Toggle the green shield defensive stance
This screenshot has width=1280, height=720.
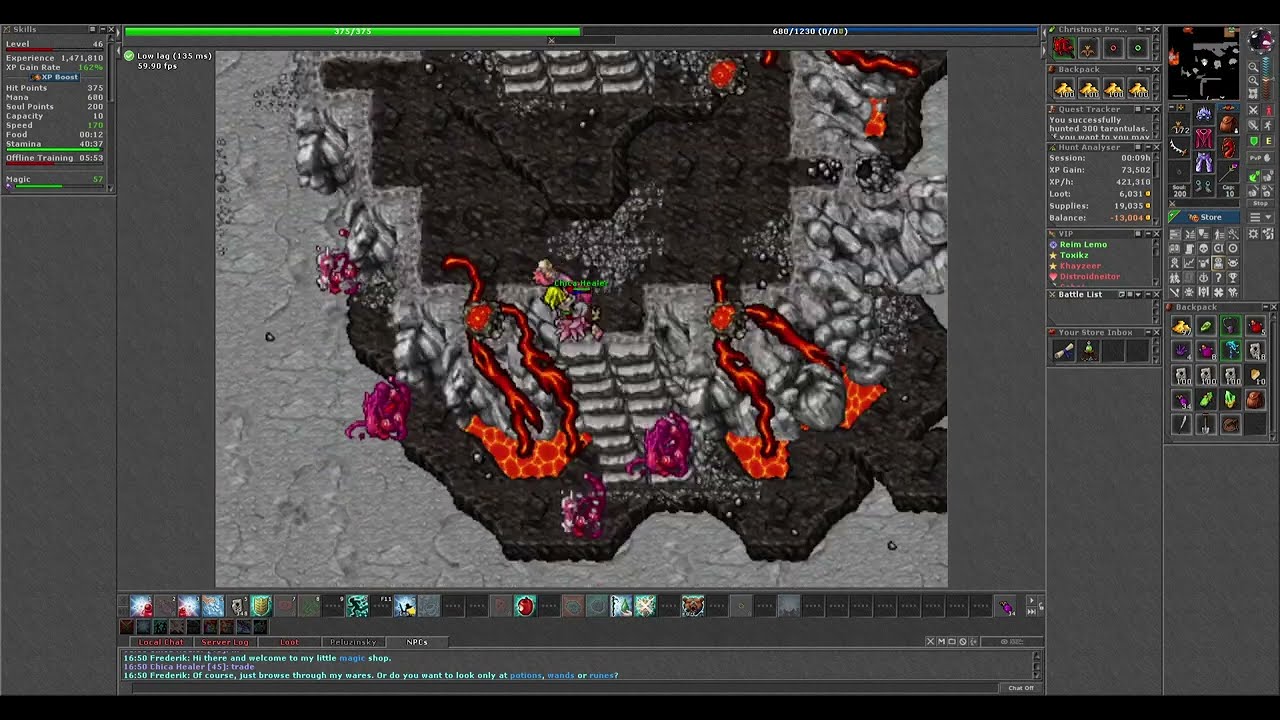(x=1253, y=141)
